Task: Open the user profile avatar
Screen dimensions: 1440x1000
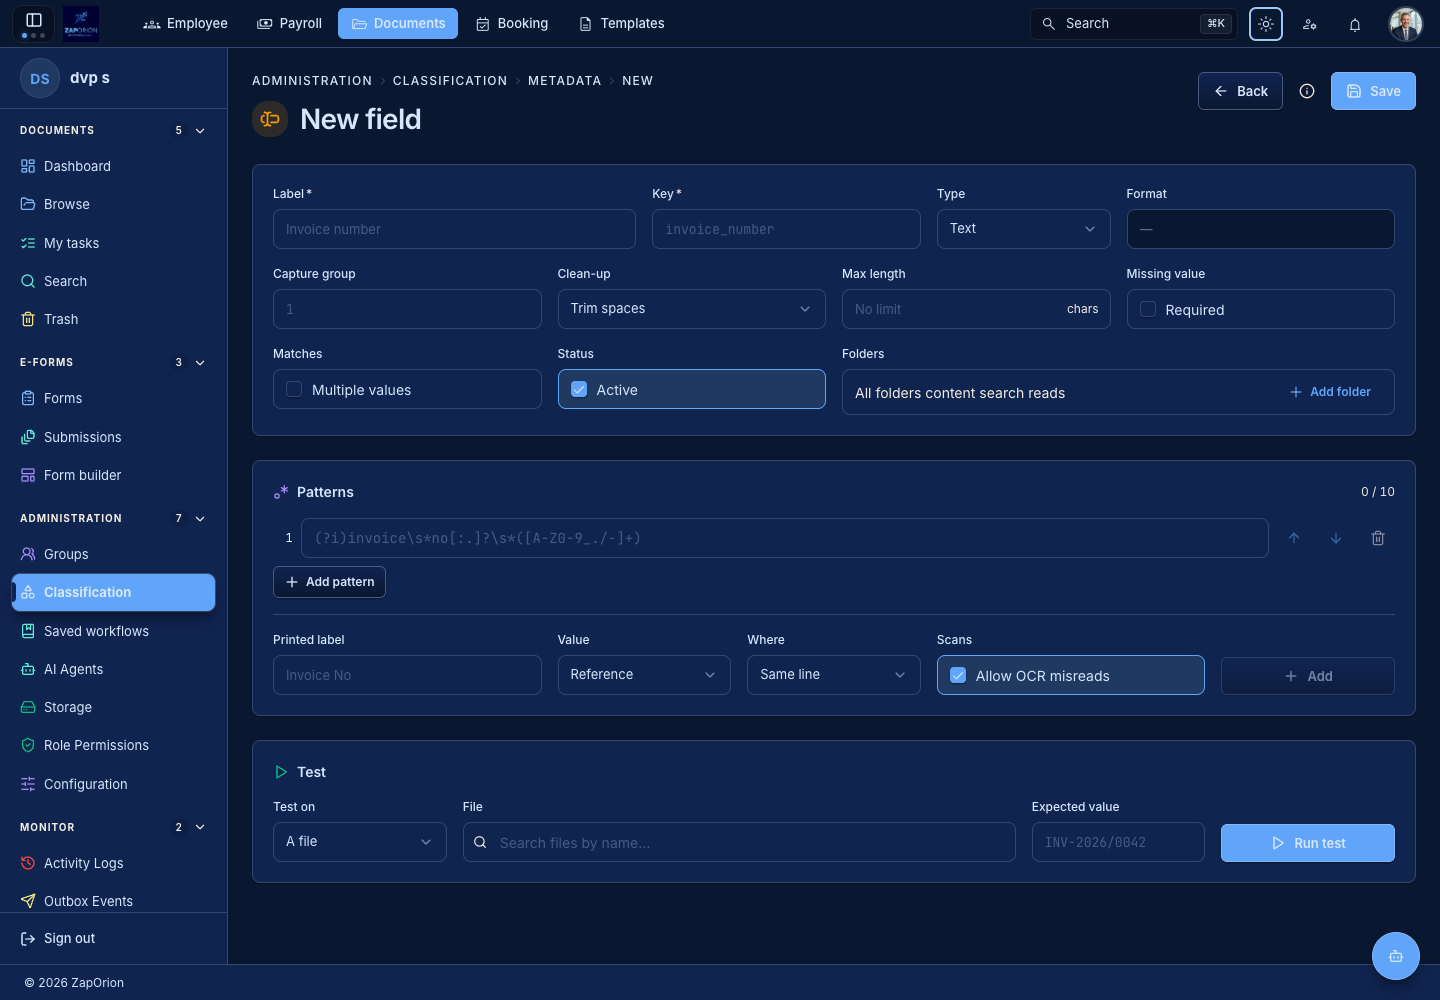Action: (1406, 24)
